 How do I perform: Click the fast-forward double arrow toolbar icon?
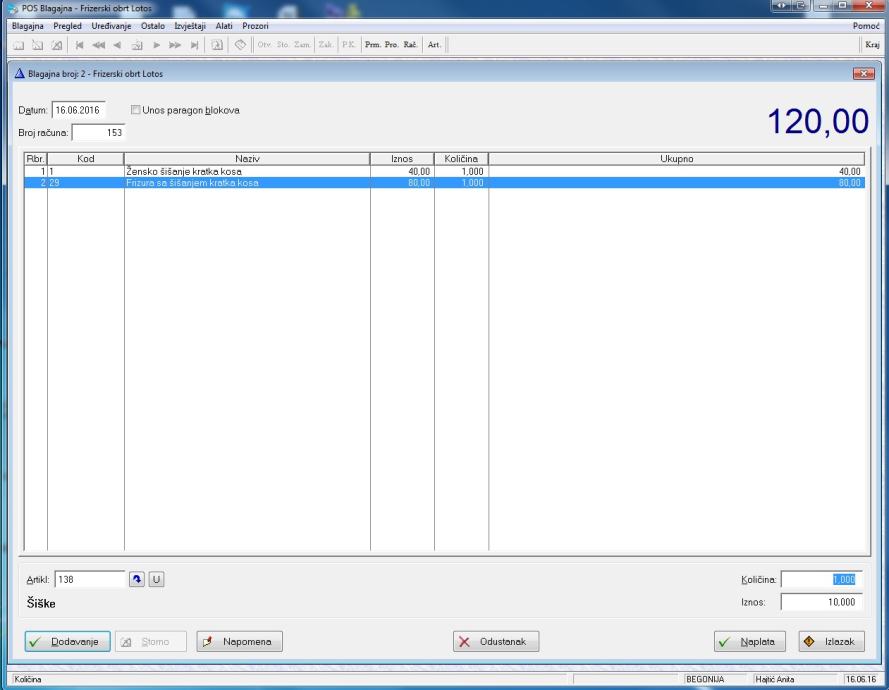[x=175, y=45]
